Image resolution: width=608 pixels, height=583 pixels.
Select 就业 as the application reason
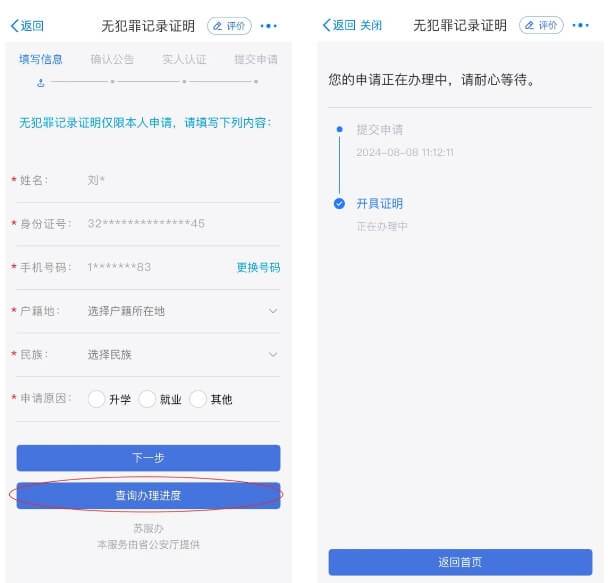coord(147,399)
